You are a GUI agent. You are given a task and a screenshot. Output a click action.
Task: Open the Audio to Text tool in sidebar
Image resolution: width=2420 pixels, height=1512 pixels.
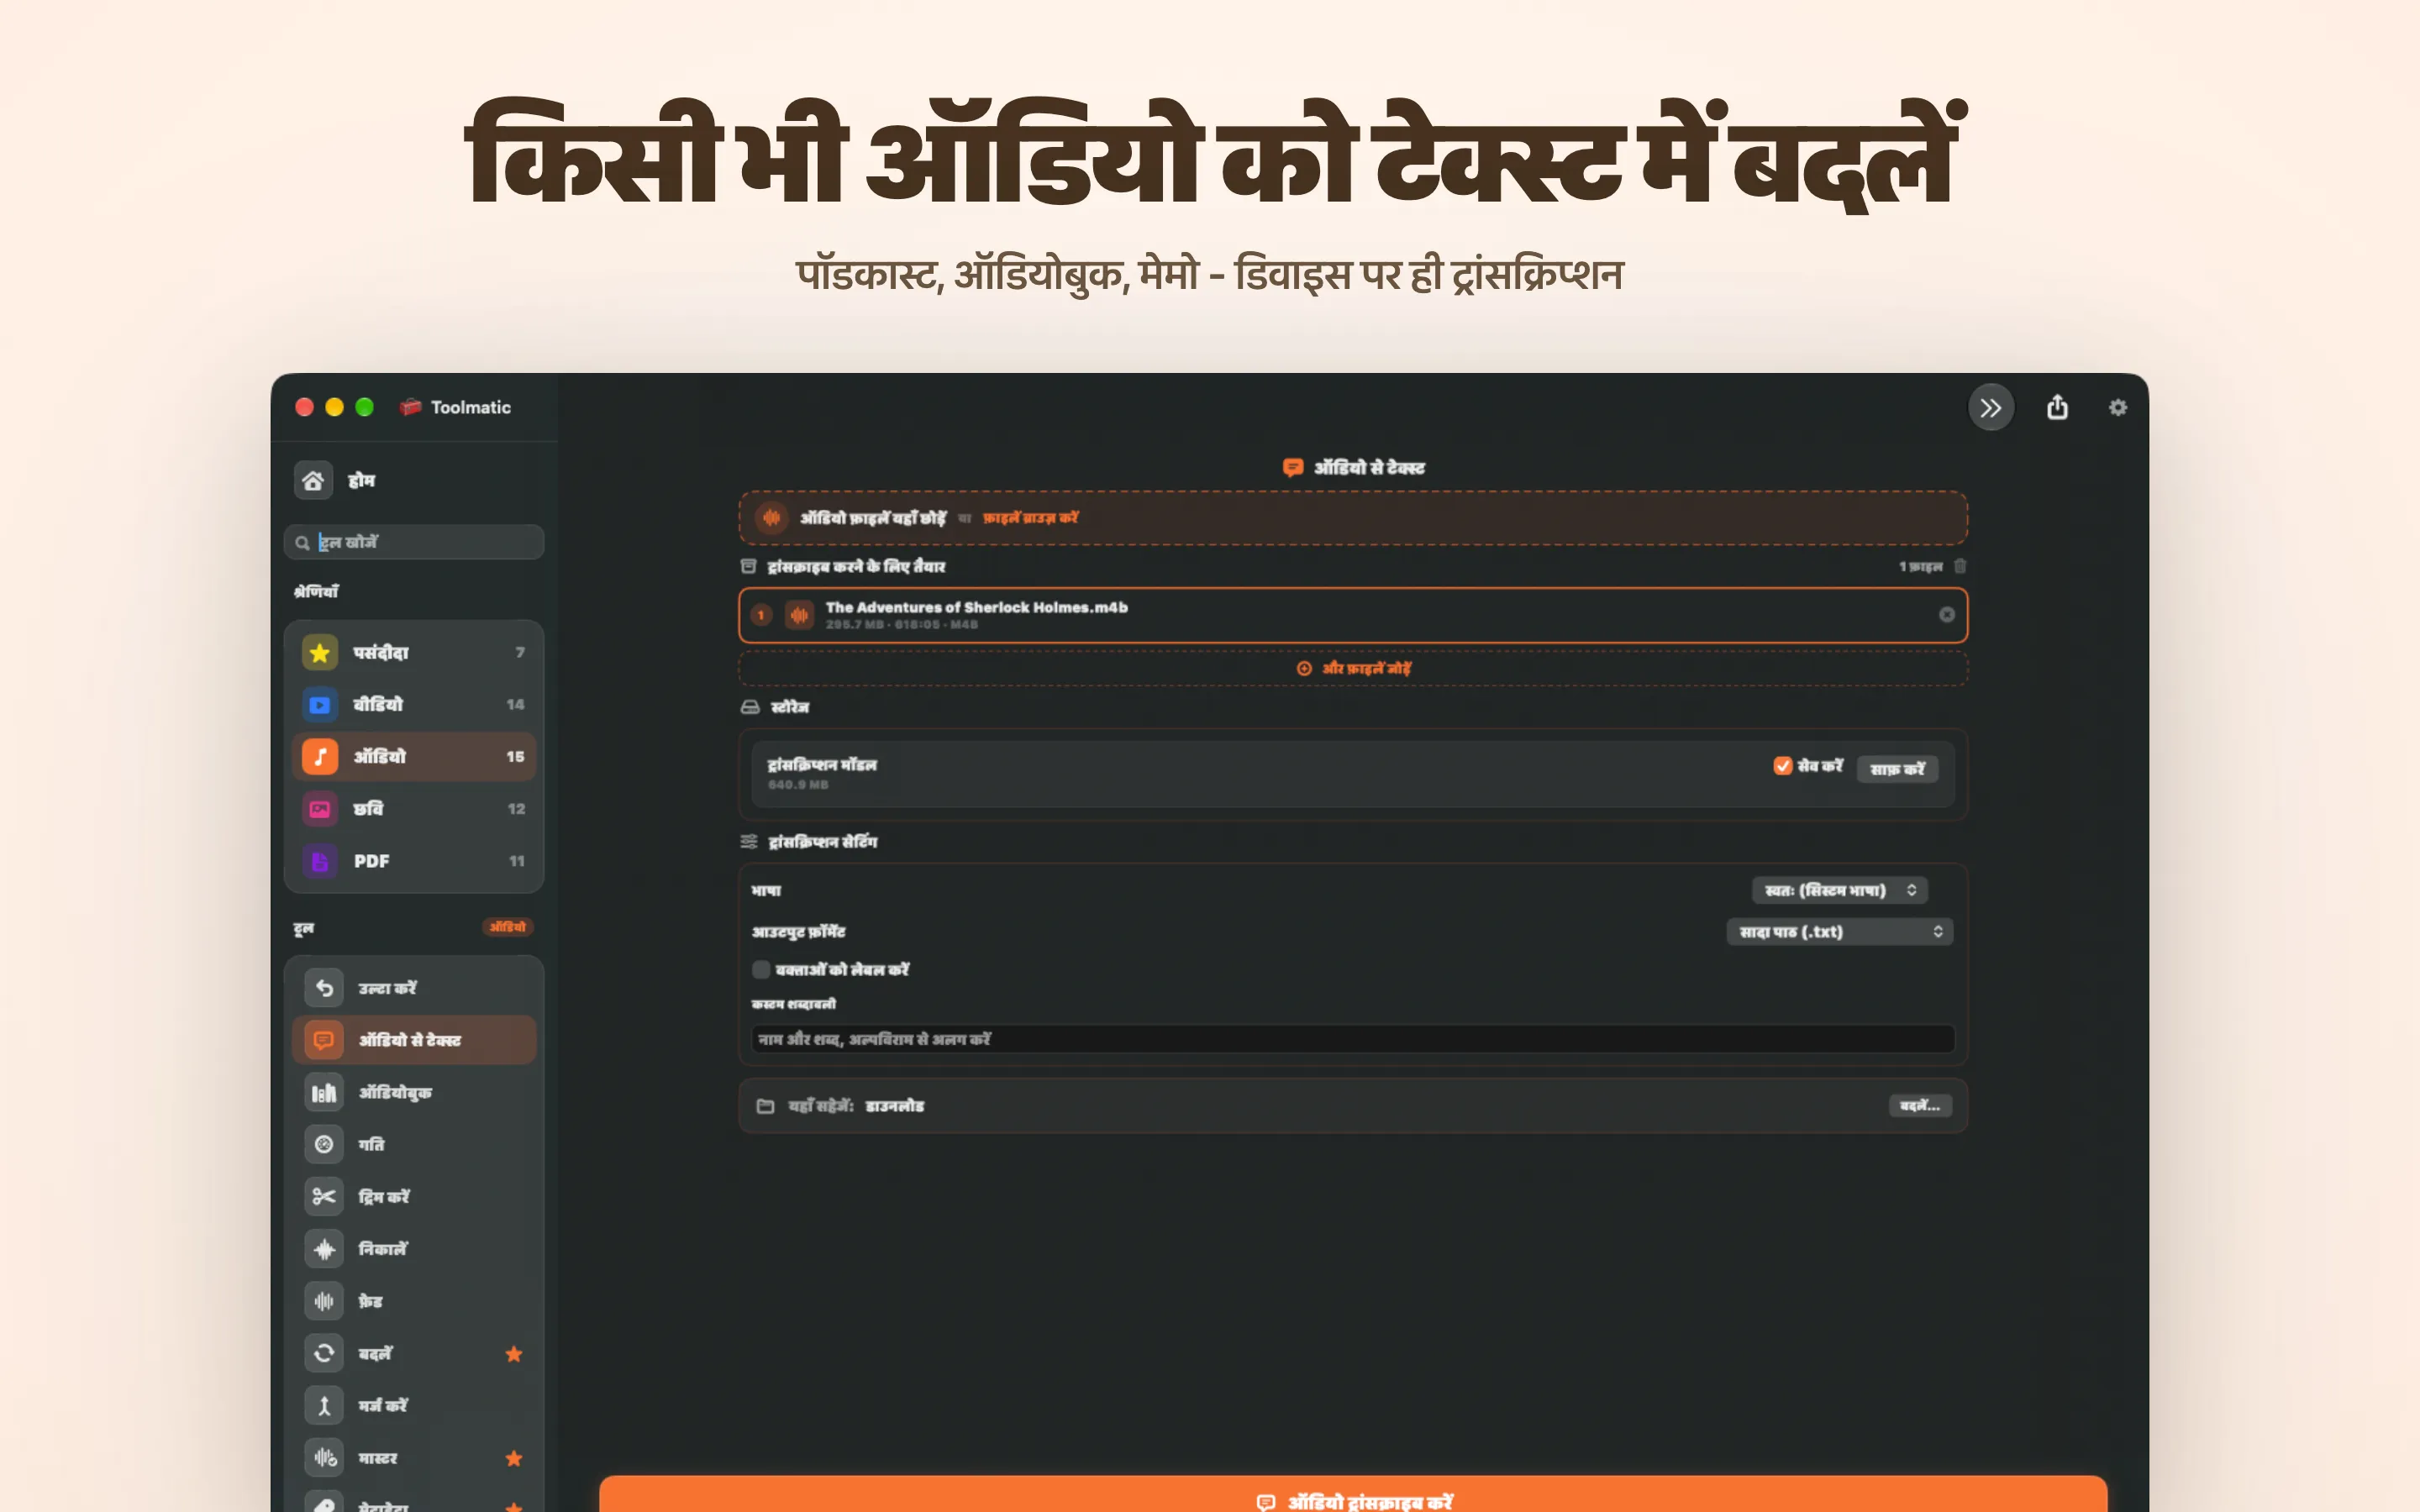tap(414, 1040)
